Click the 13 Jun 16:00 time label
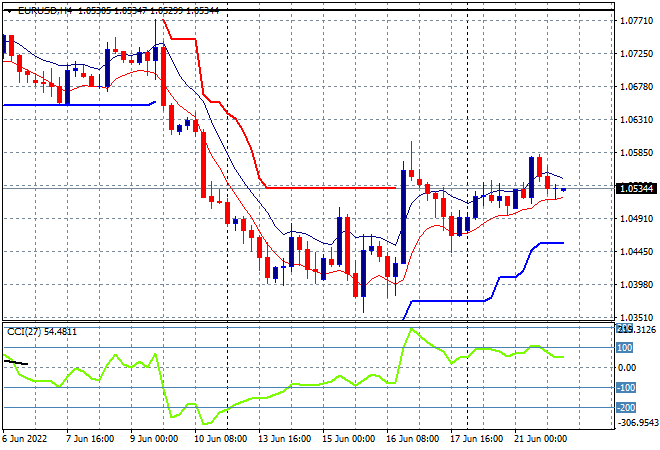This screenshot has height=450, width=660. click(x=284, y=439)
